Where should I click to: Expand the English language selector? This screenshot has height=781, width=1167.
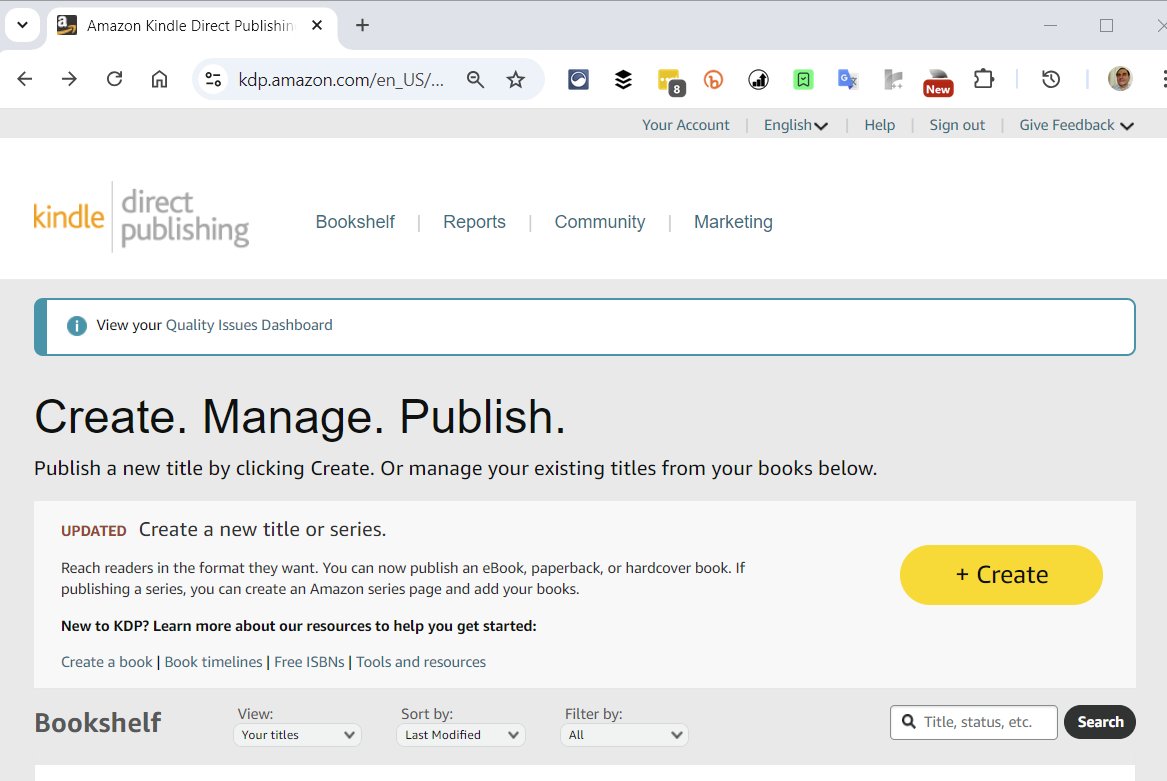click(x=795, y=124)
